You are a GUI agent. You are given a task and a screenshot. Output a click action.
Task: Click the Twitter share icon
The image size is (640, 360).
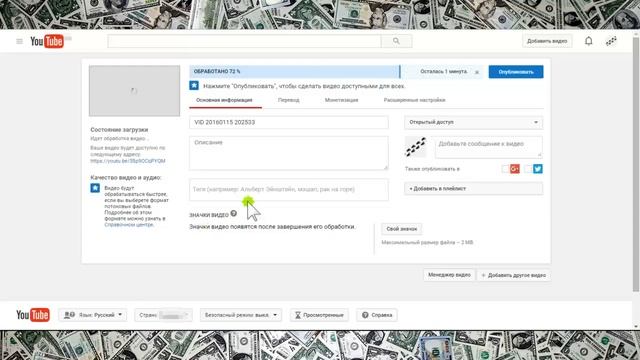coord(538,169)
